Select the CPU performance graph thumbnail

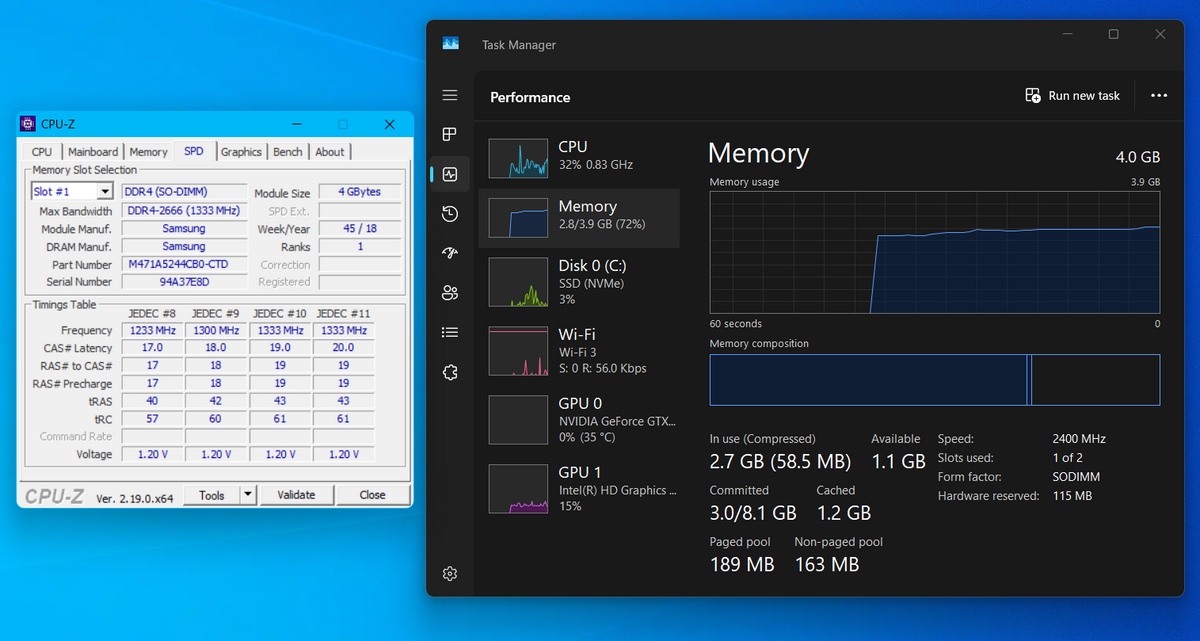click(519, 158)
